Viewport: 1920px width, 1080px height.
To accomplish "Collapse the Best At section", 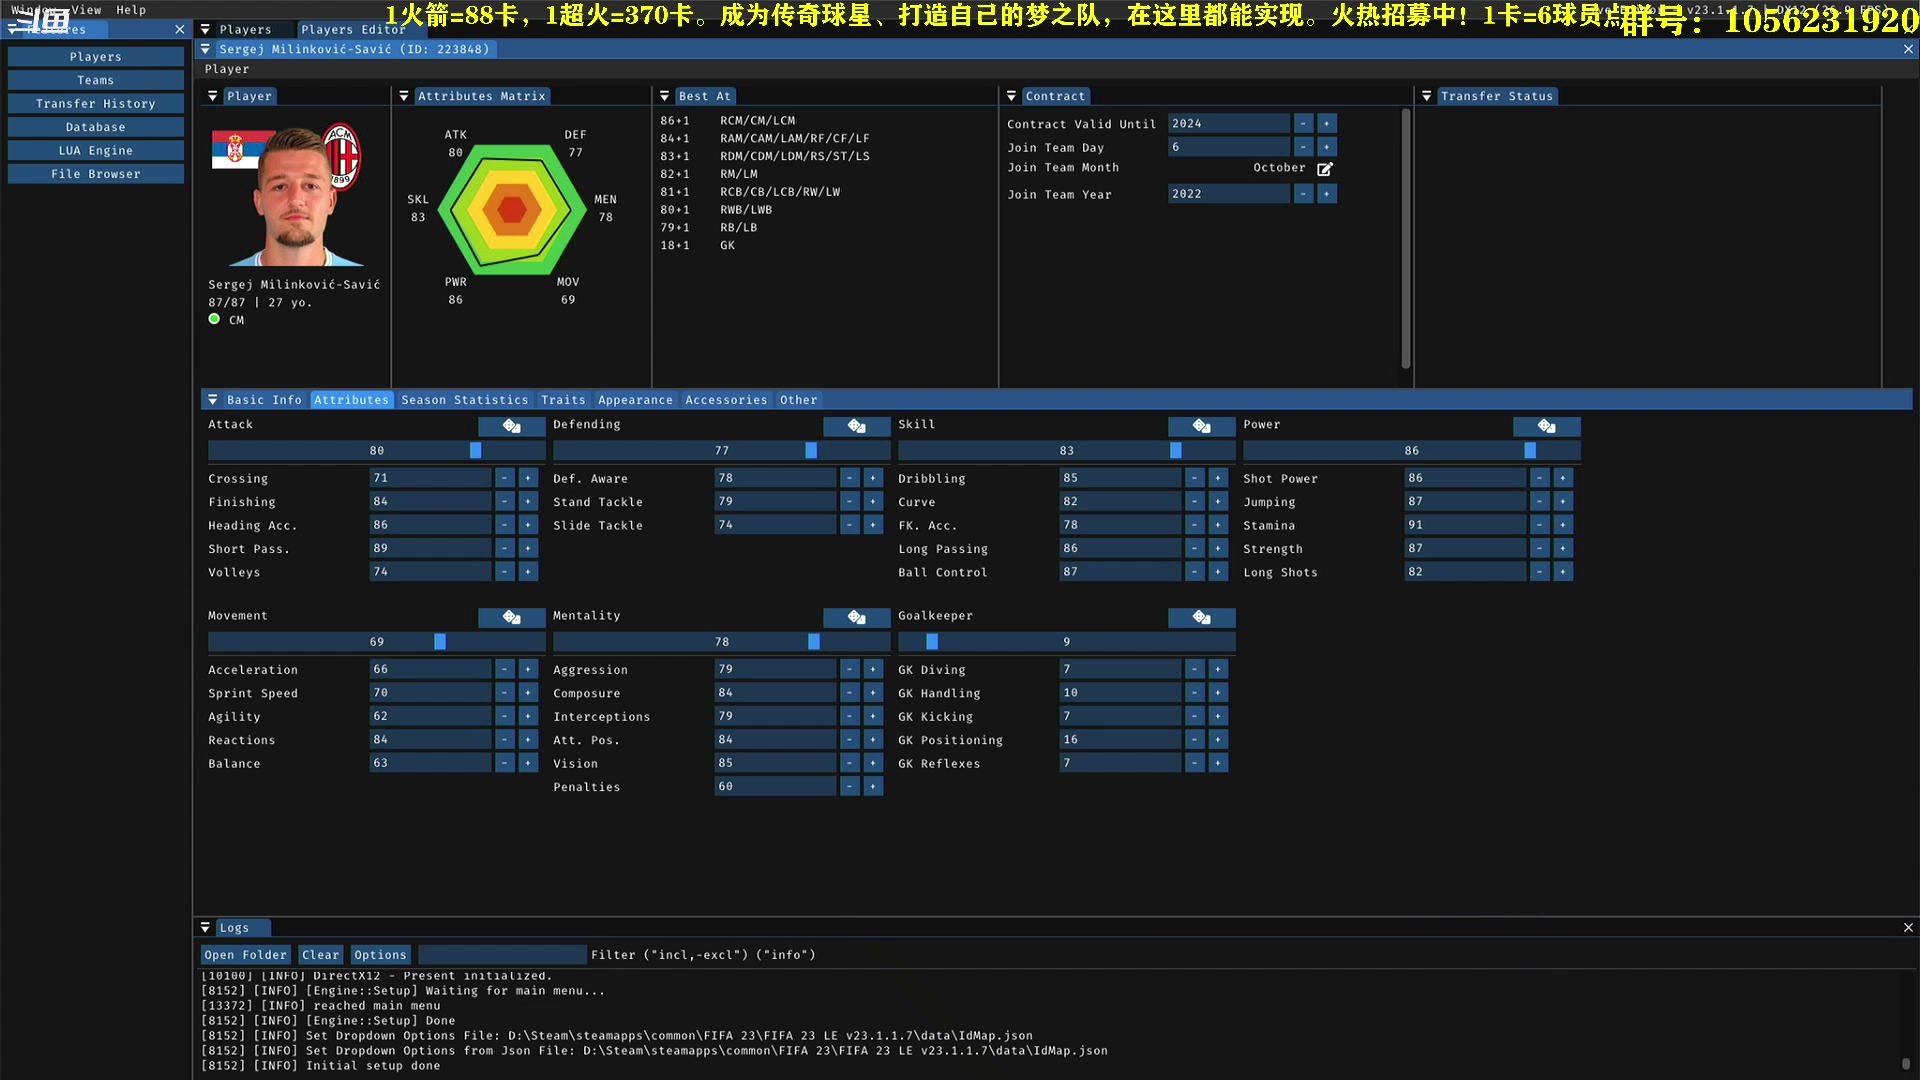I will pyautogui.click(x=664, y=96).
